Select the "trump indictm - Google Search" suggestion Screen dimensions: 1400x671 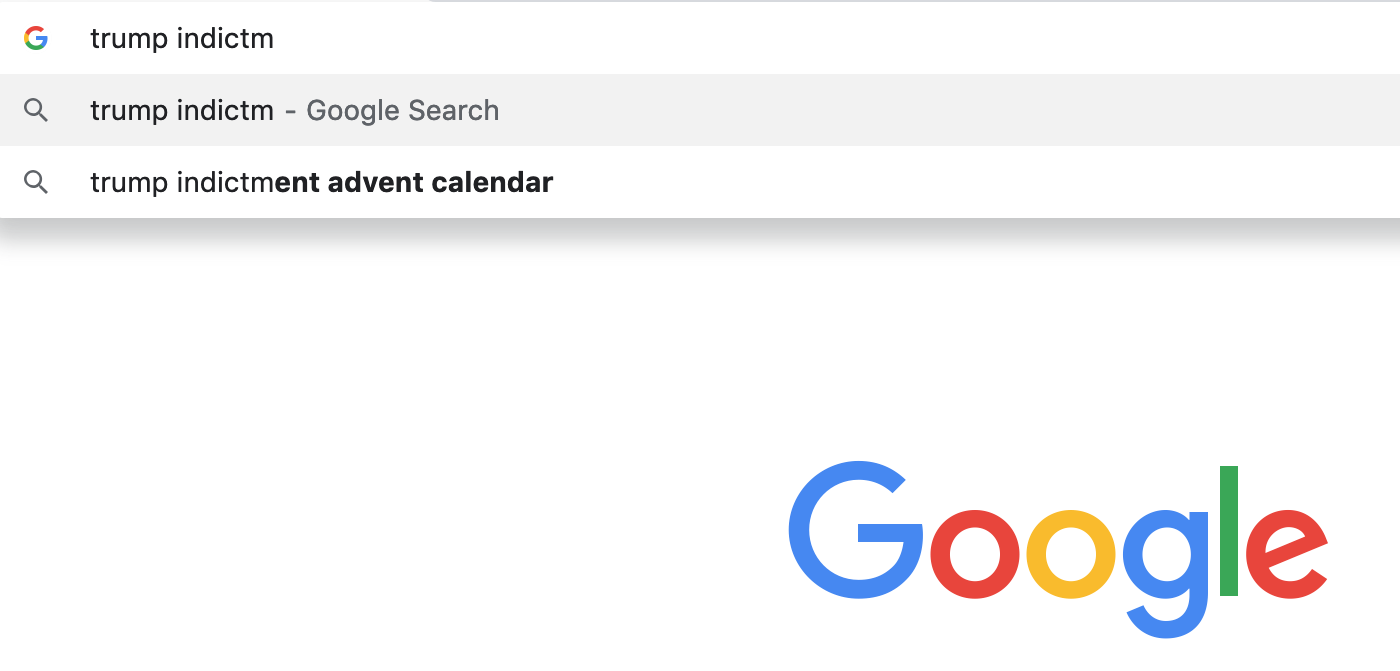click(x=700, y=110)
